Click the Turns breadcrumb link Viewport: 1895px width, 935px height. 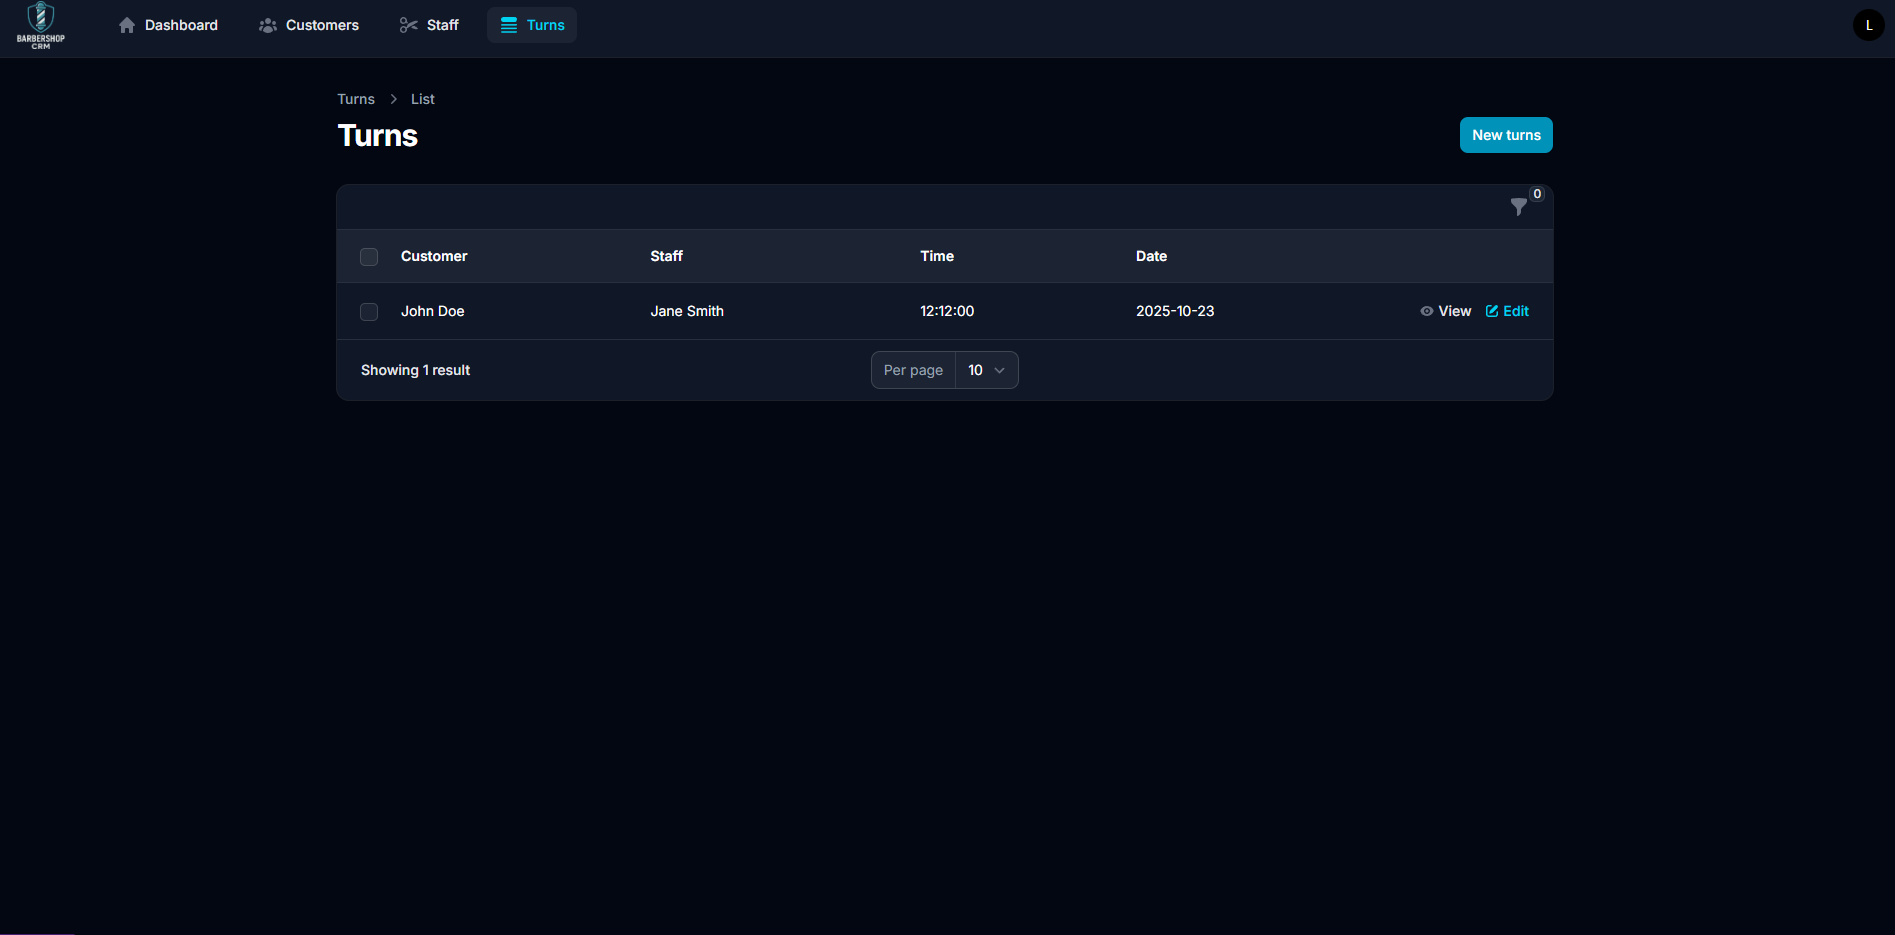pos(355,99)
